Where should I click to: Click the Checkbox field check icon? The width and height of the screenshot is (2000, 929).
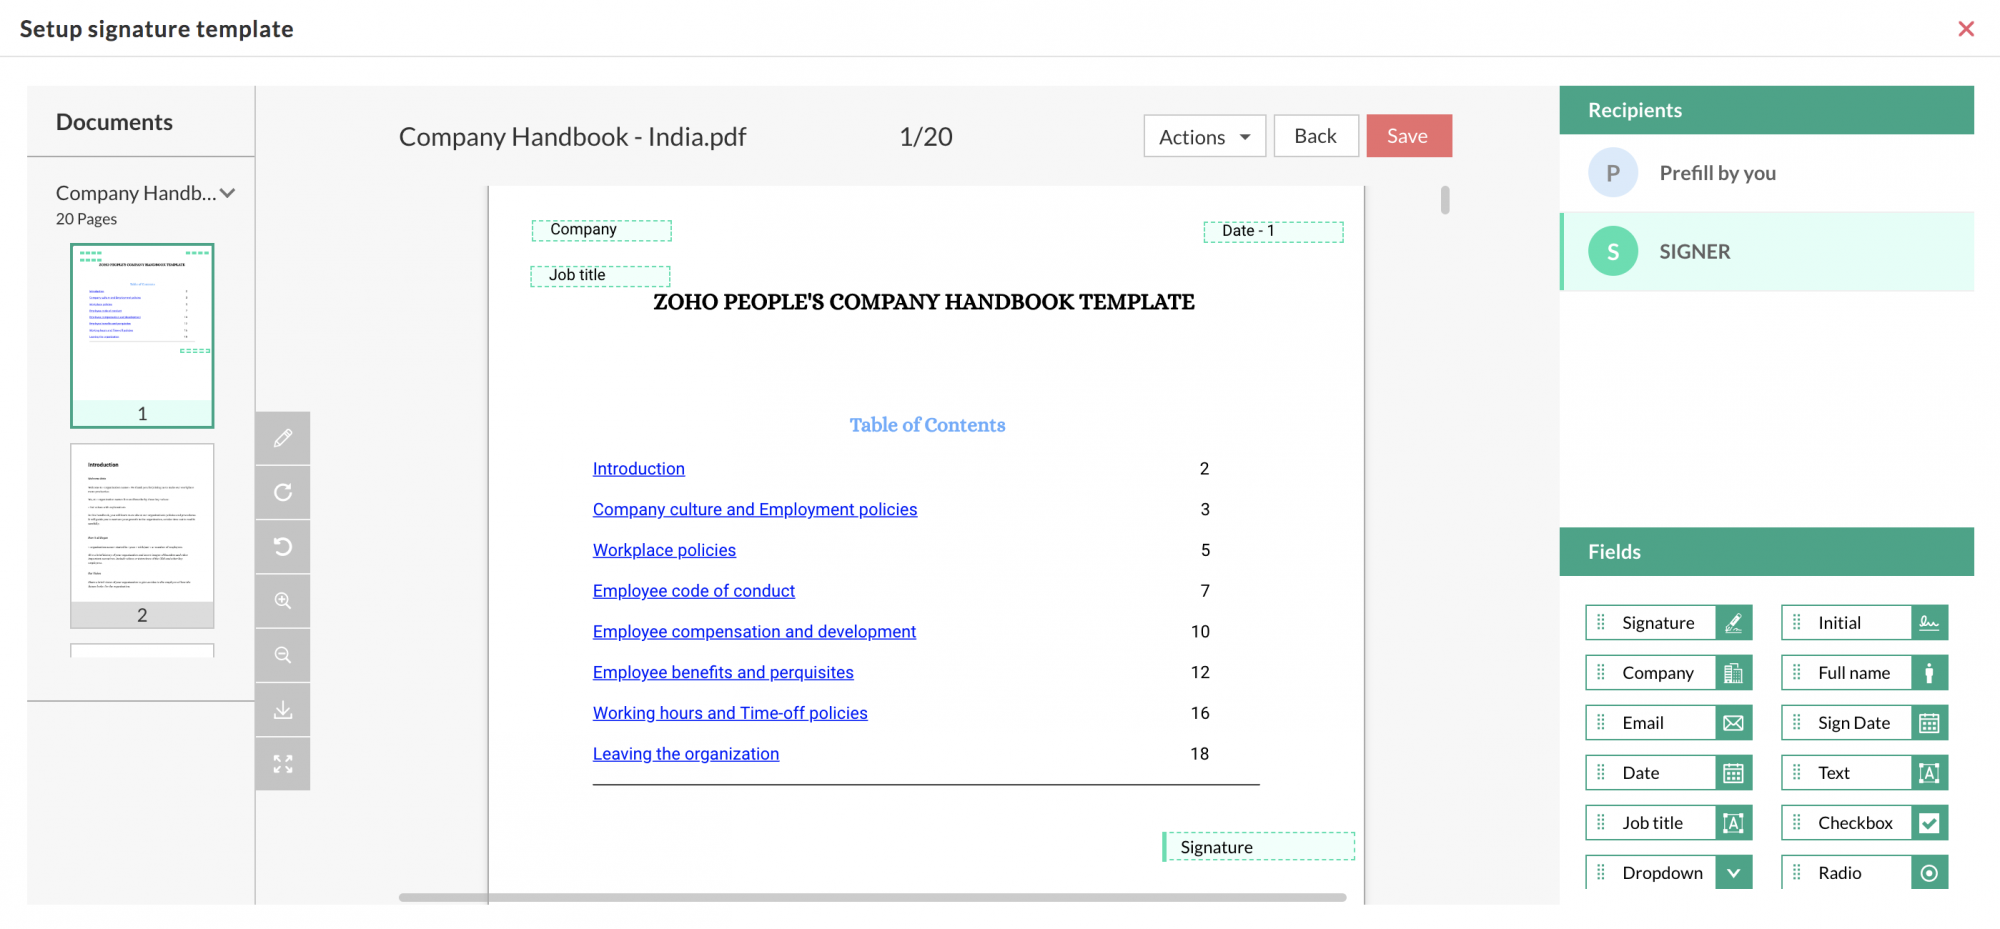pyautogui.click(x=1929, y=823)
